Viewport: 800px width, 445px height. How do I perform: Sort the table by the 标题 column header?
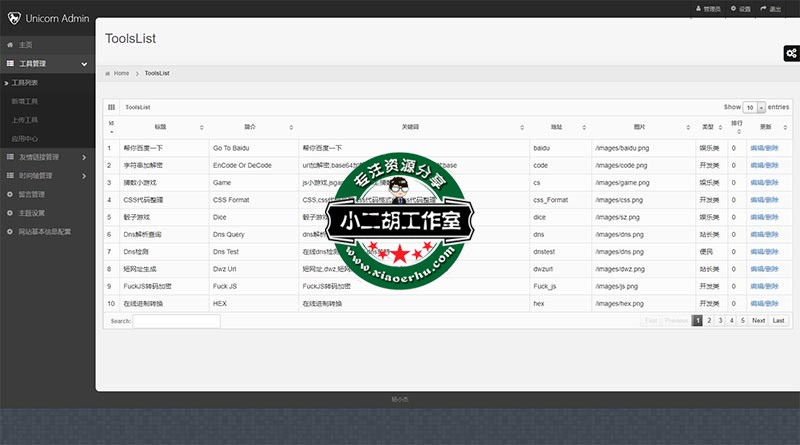160,127
